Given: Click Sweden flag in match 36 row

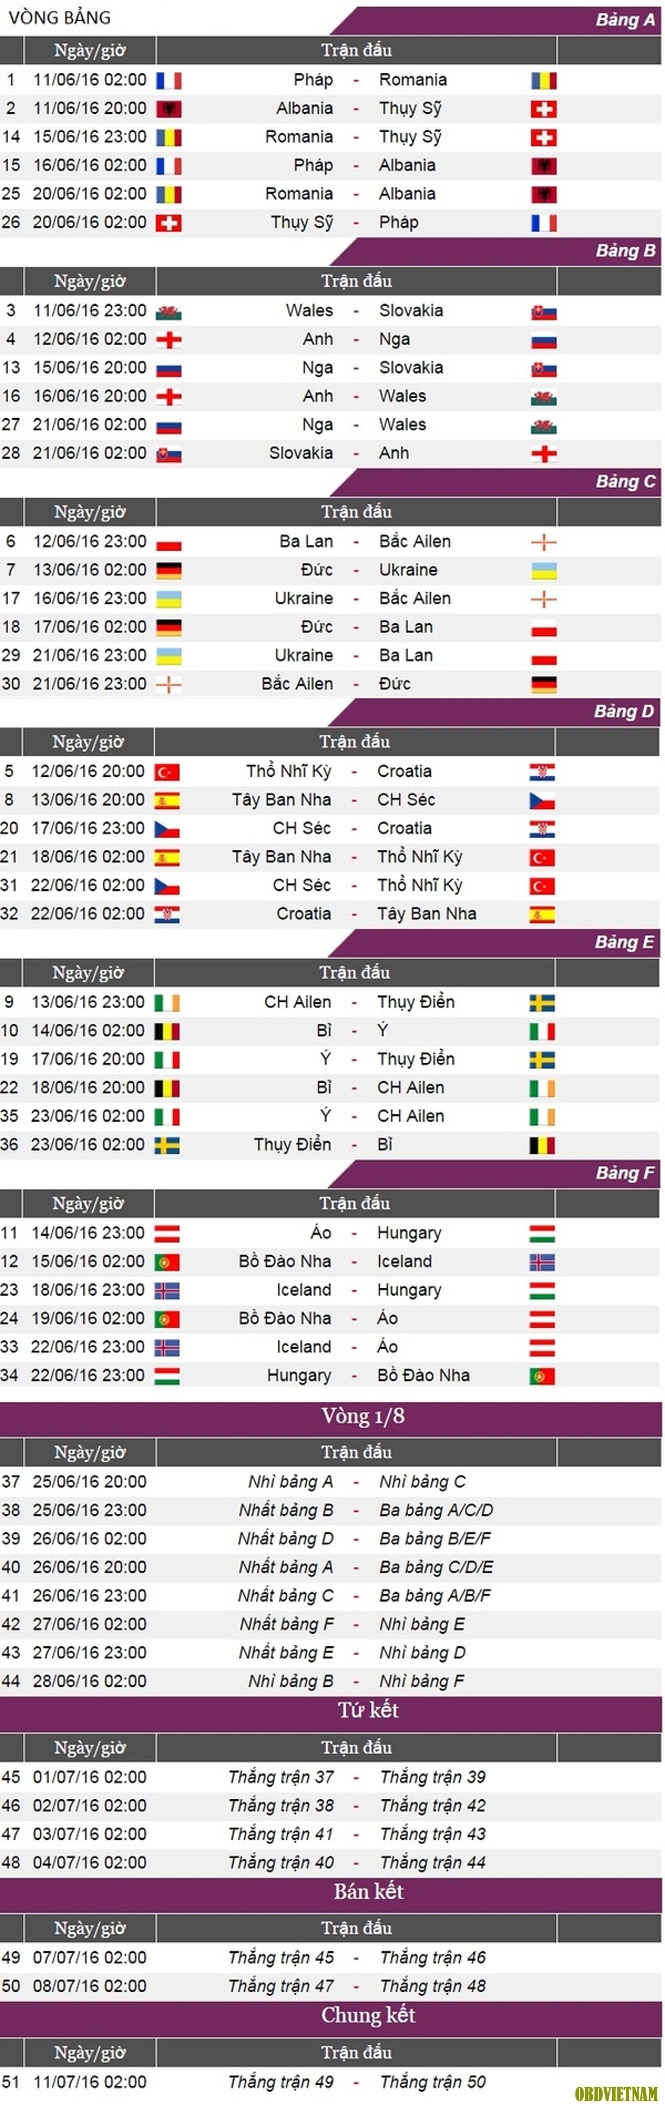Looking at the screenshot, I should (167, 1146).
